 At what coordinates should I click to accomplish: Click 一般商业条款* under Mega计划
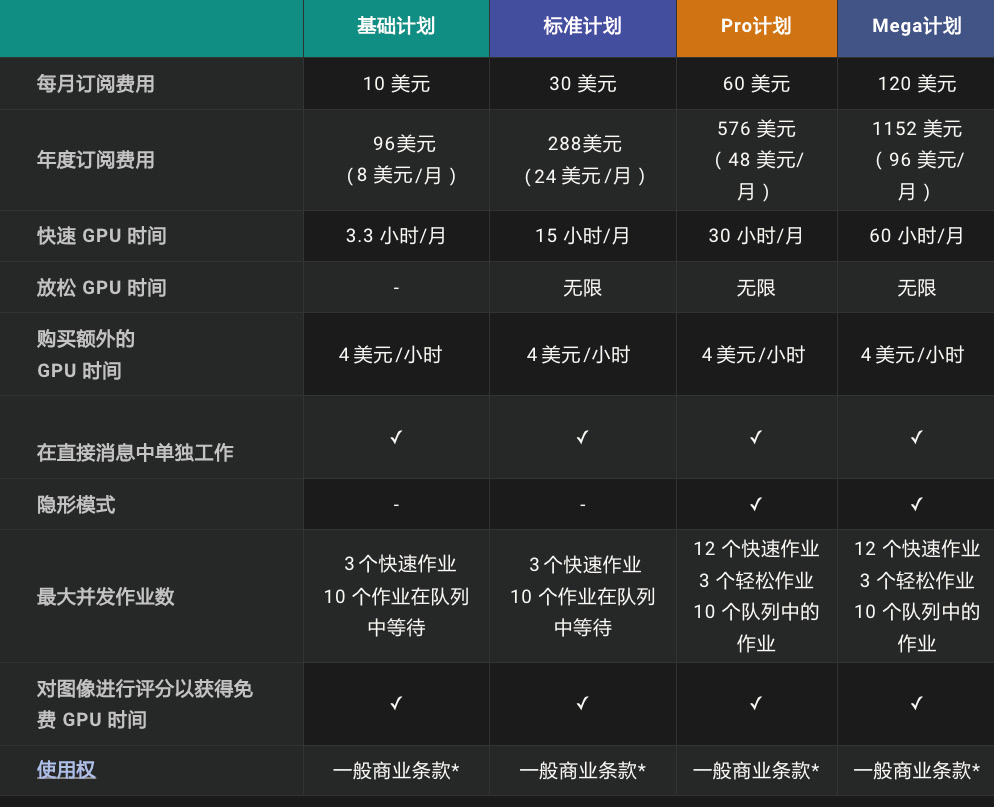pyautogui.click(x=916, y=771)
